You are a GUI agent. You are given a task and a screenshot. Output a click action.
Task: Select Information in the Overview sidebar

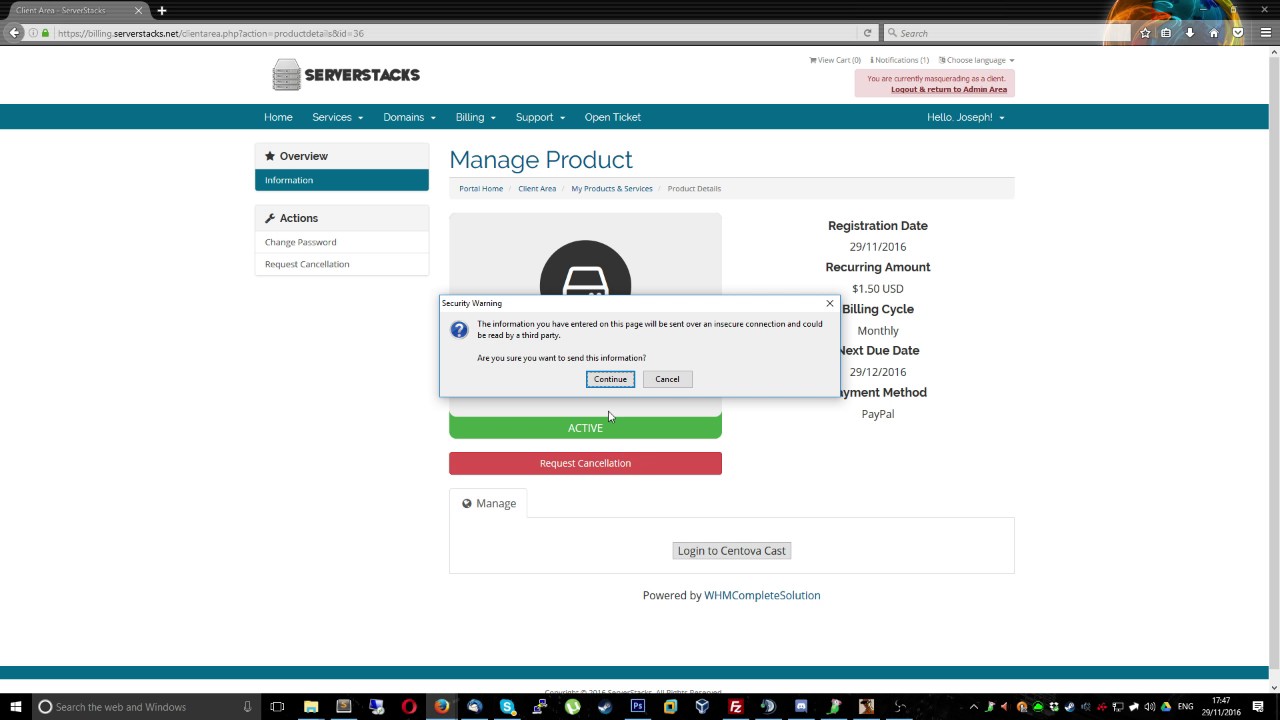(x=342, y=180)
